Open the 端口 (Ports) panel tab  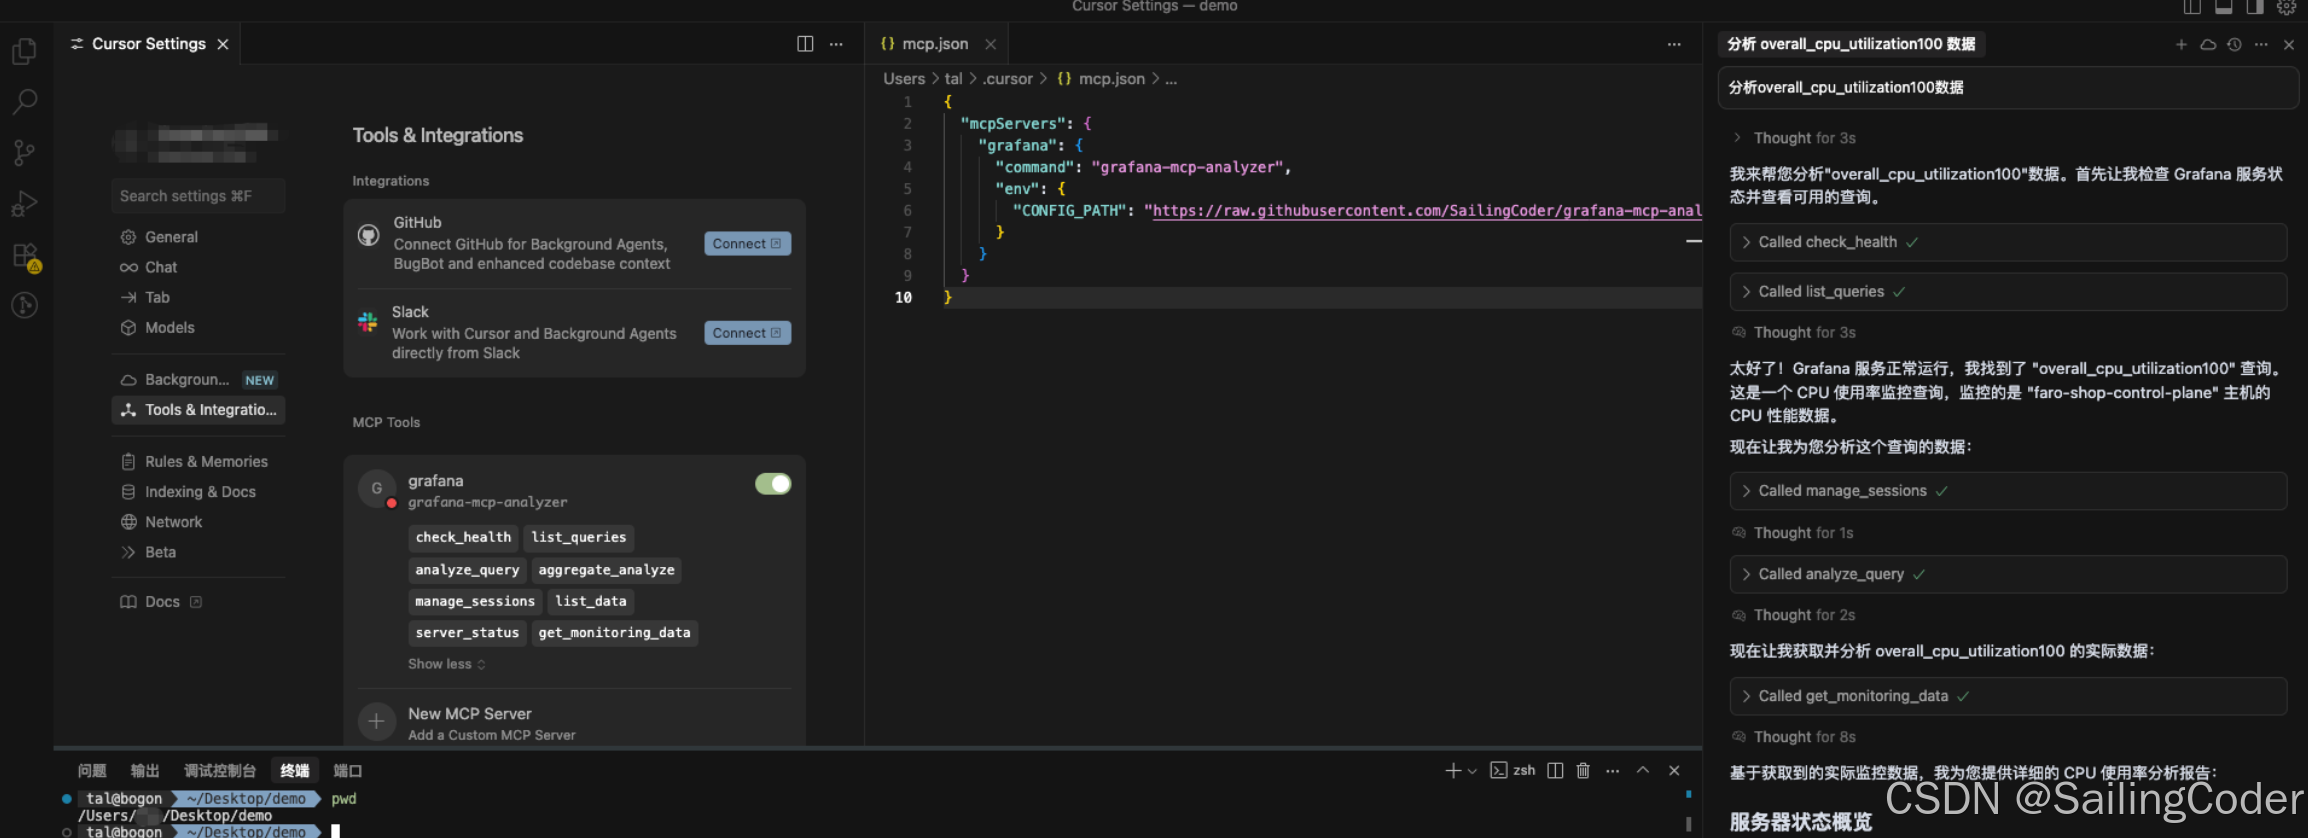coord(348,770)
